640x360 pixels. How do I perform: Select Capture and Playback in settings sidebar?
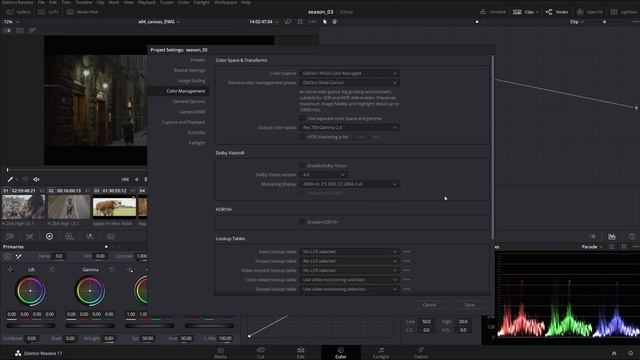point(183,122)
